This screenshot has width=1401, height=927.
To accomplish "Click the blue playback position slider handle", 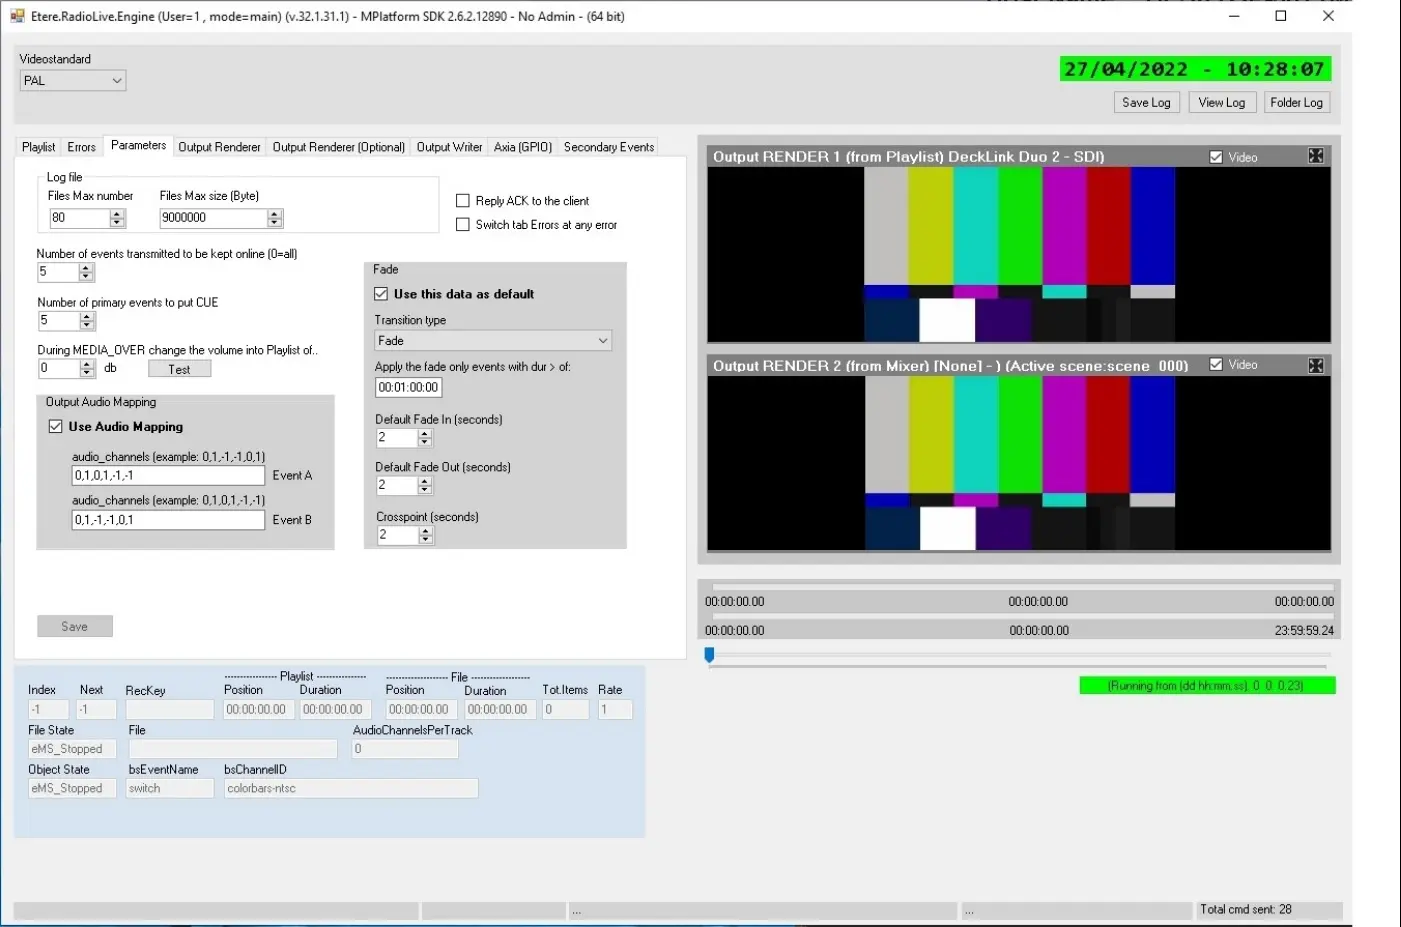I will (709, 655).
